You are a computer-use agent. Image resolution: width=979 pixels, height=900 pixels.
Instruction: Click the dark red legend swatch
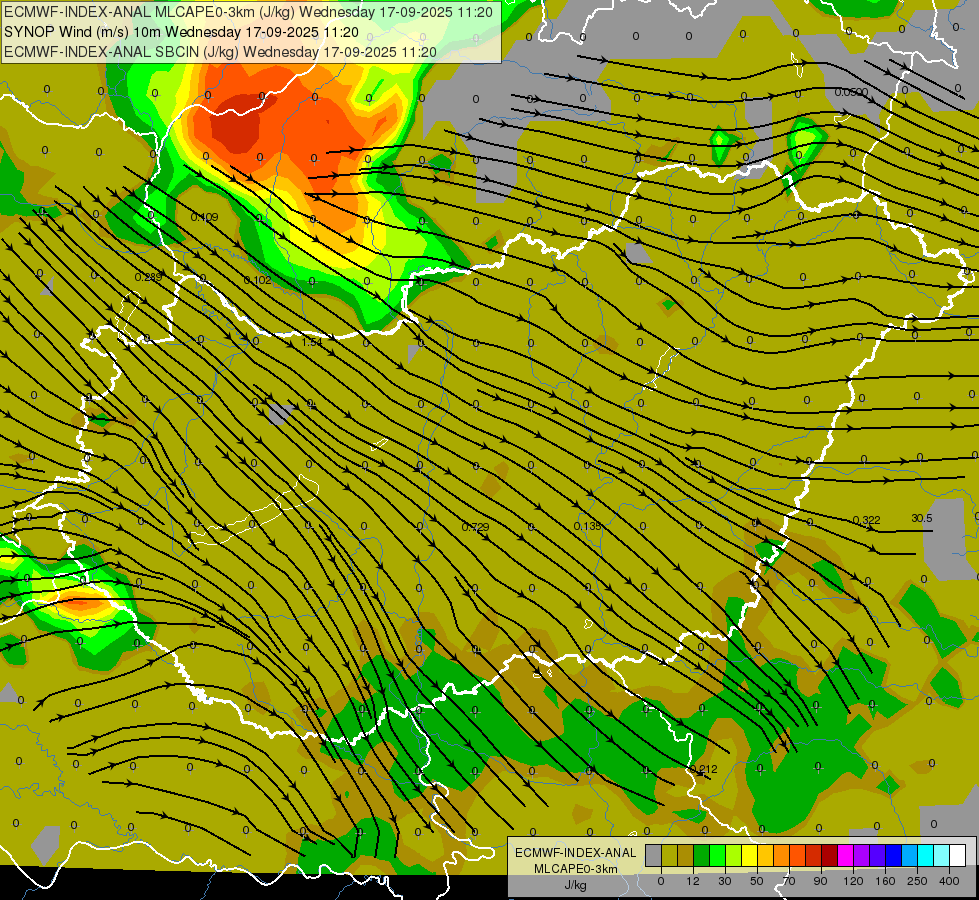(x=830, y=855)
